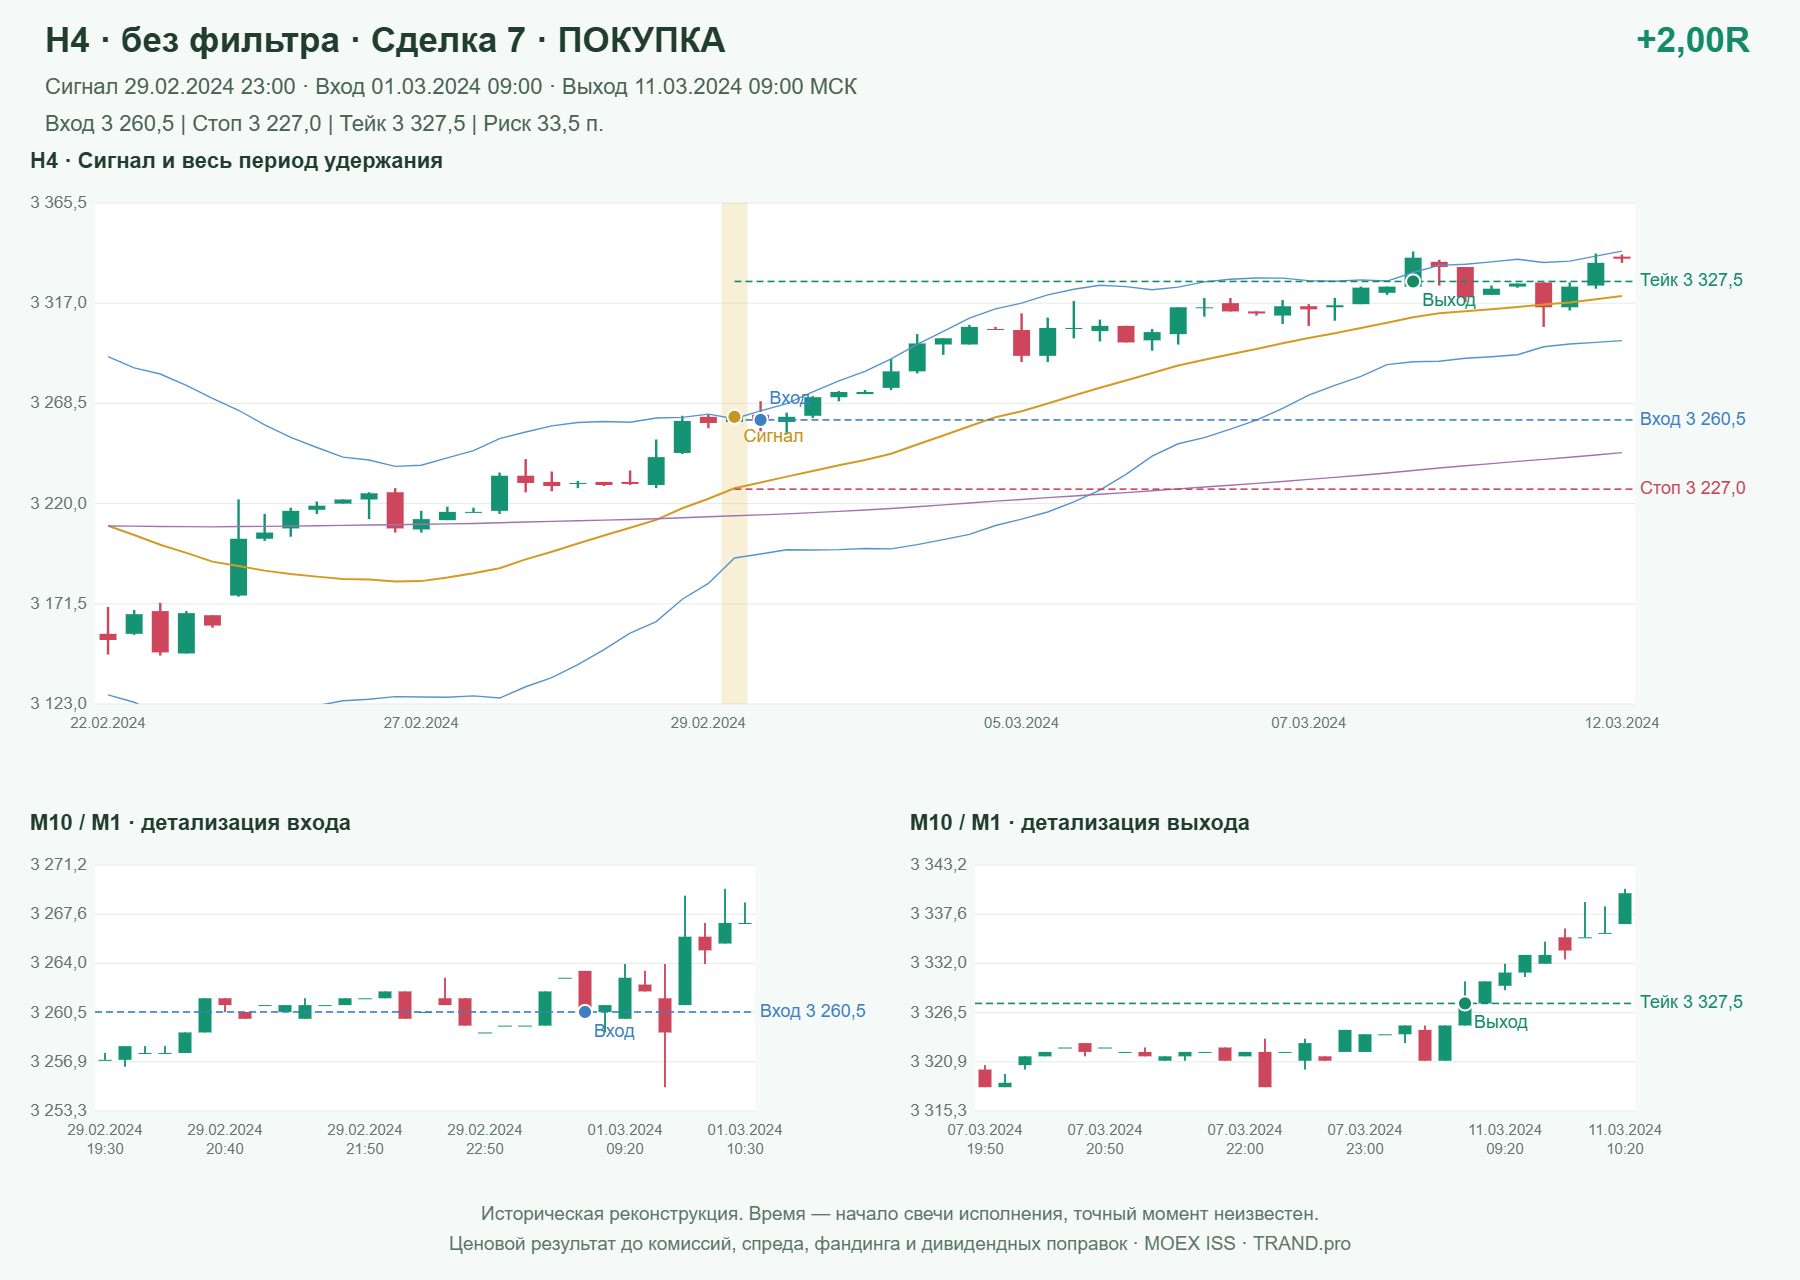The image size is (1800, 1280).
Task: Click axis price 3 268,5 on H4 chart
Action: coord(59,403)
